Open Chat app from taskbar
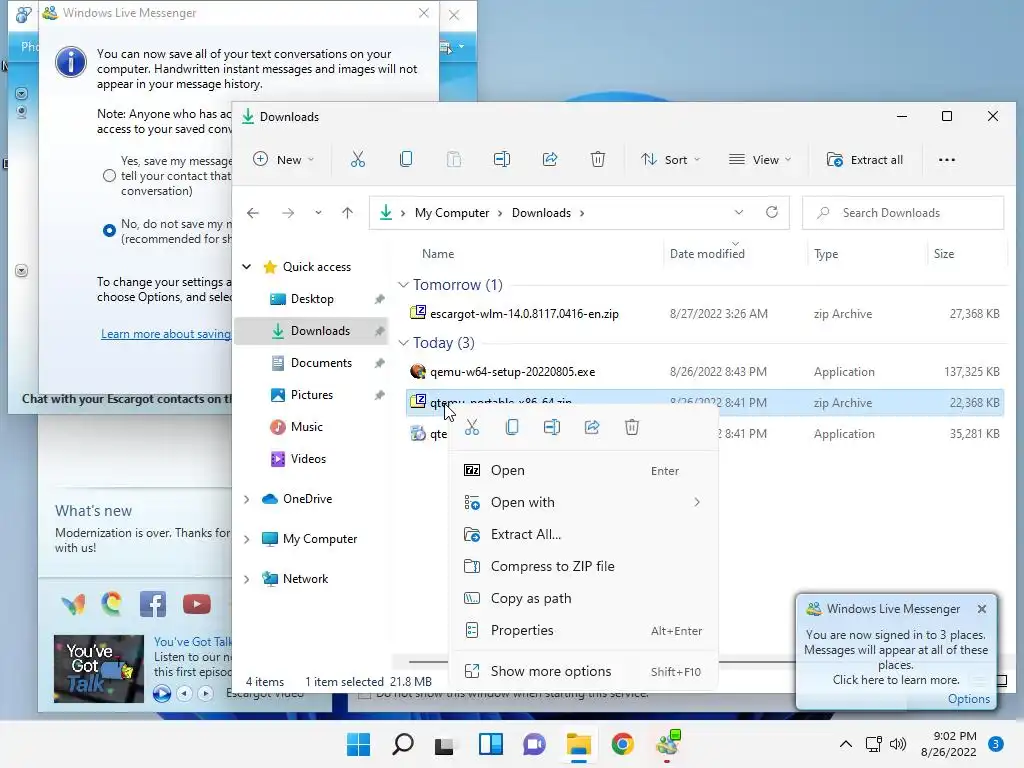 534,744
